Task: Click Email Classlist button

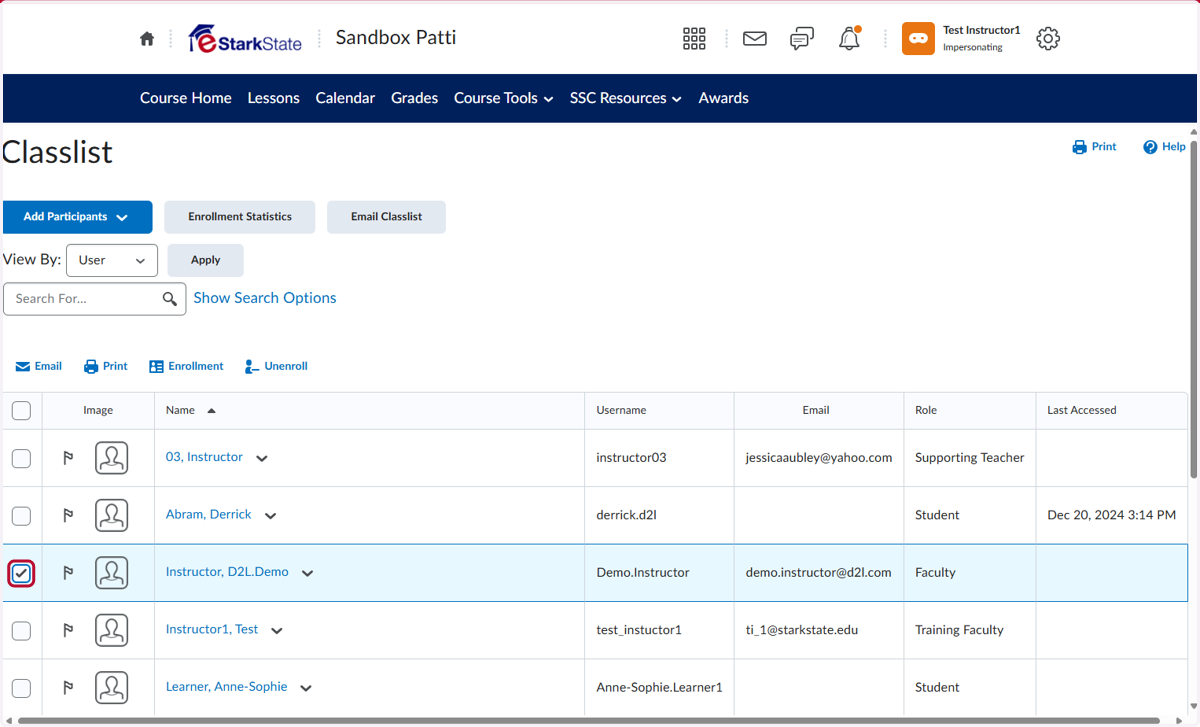Action: [x=386, y=217]
